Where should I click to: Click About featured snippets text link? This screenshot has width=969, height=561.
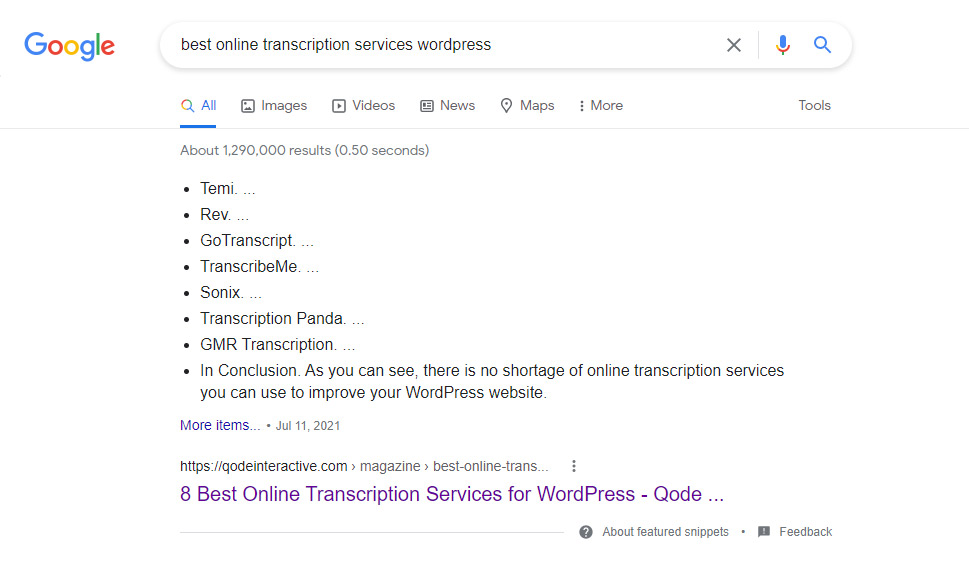coord(665,532)
